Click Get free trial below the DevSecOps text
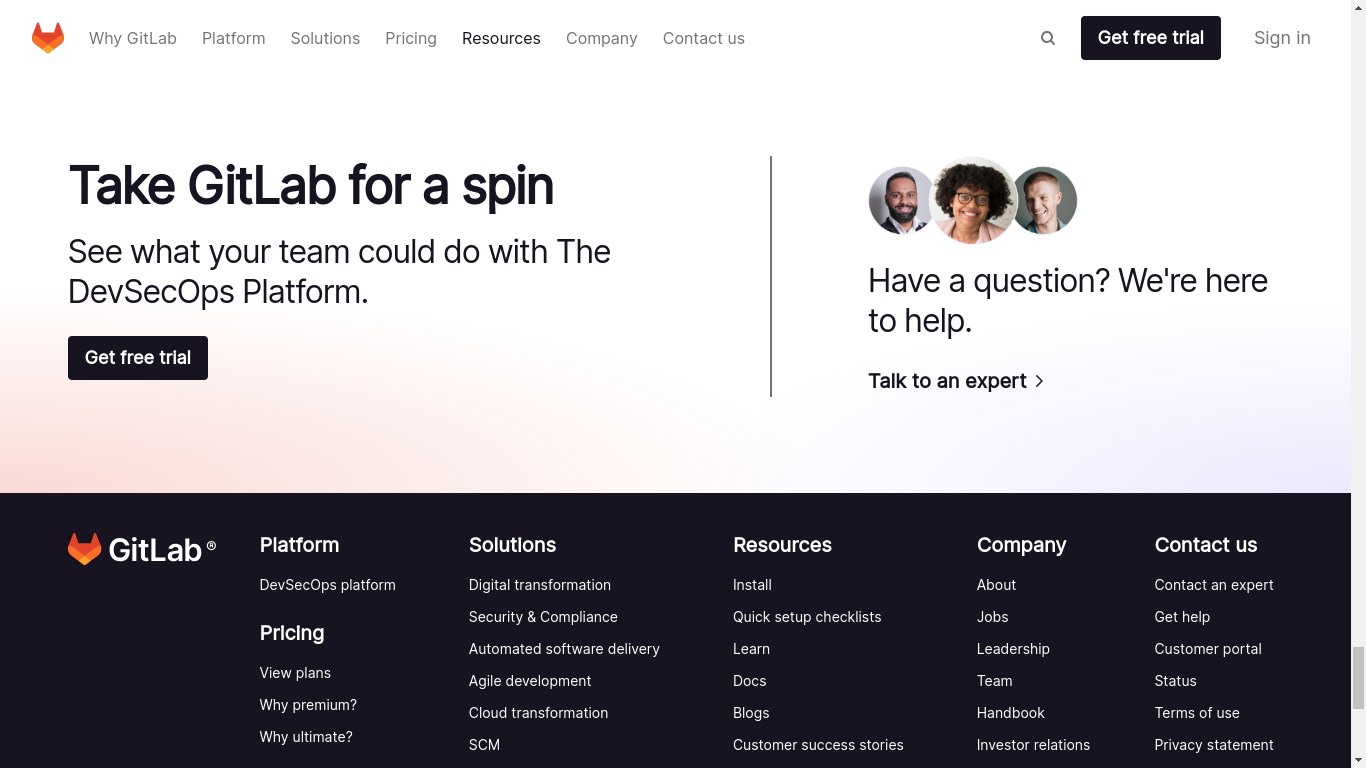The image size is (1366, 768). point(138,358)
